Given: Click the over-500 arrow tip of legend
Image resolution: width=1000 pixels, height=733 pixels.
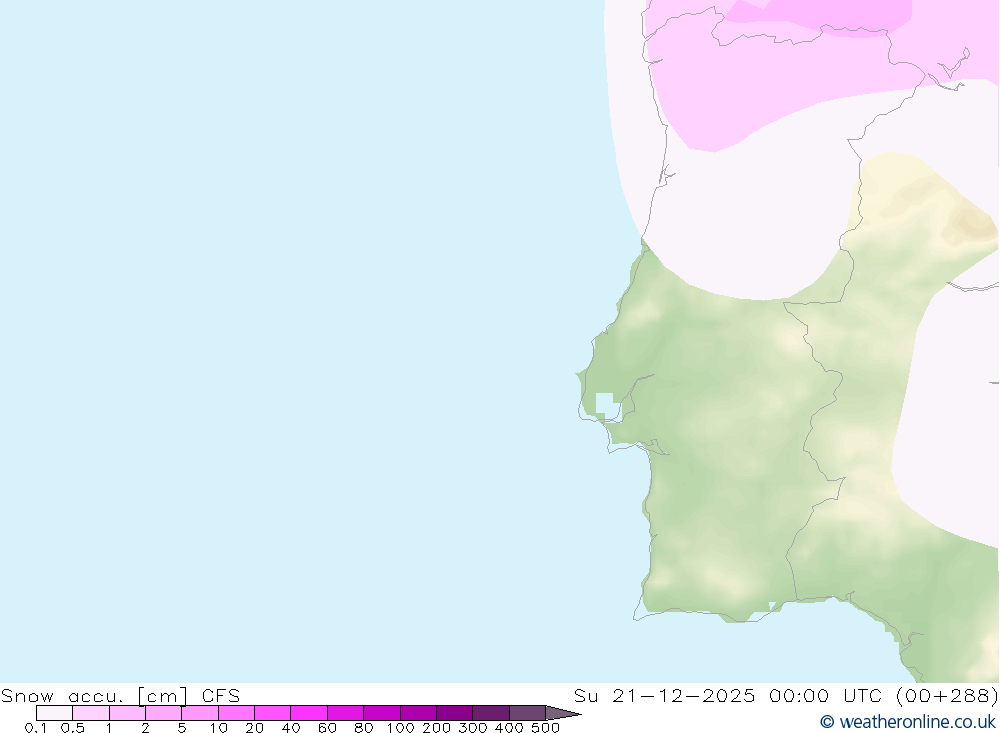Looking at the screenshot, I should [x=563, y=713].
